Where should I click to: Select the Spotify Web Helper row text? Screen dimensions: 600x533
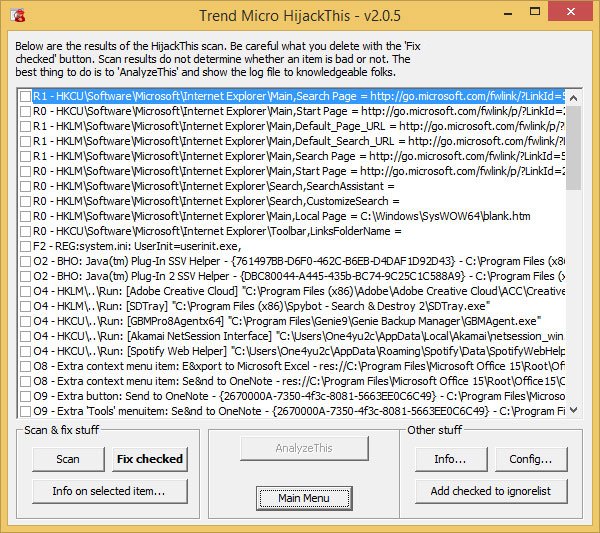[298, 351]
